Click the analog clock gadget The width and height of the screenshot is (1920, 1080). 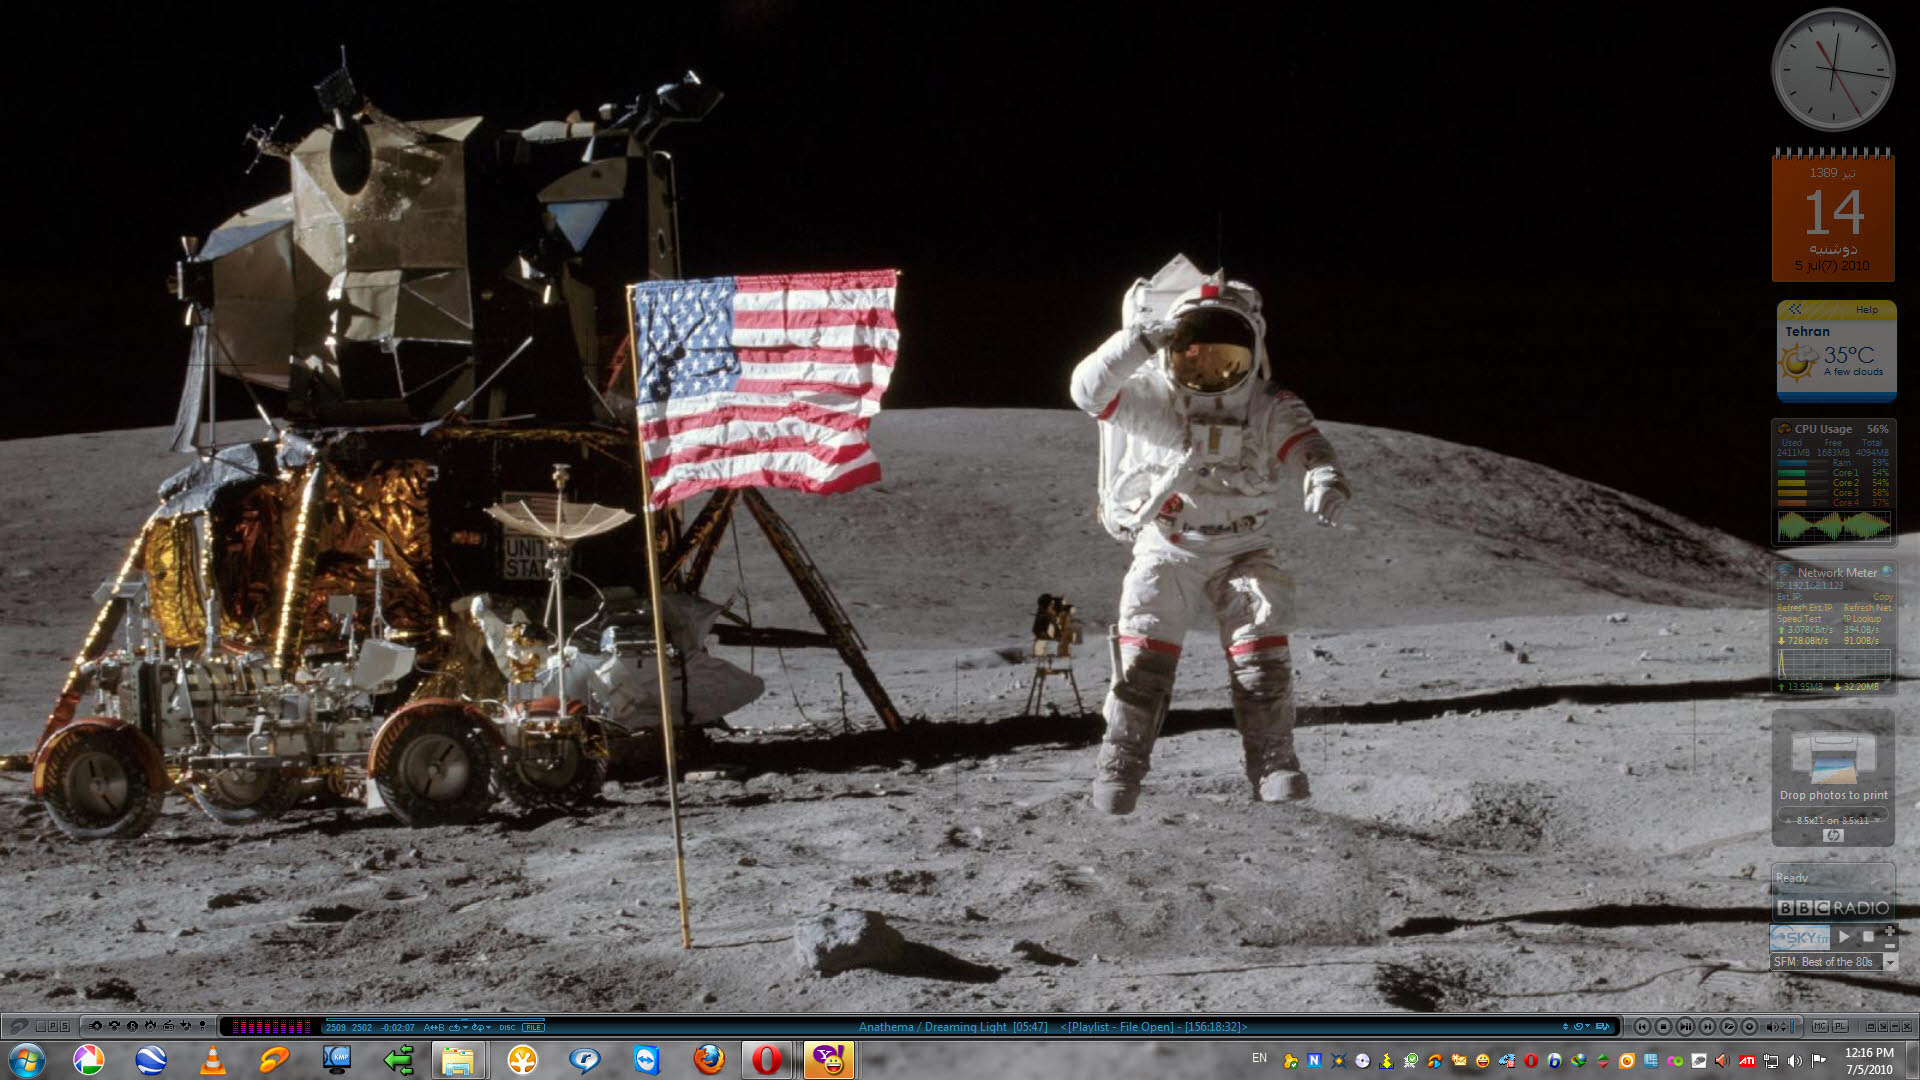point(1833,70)
